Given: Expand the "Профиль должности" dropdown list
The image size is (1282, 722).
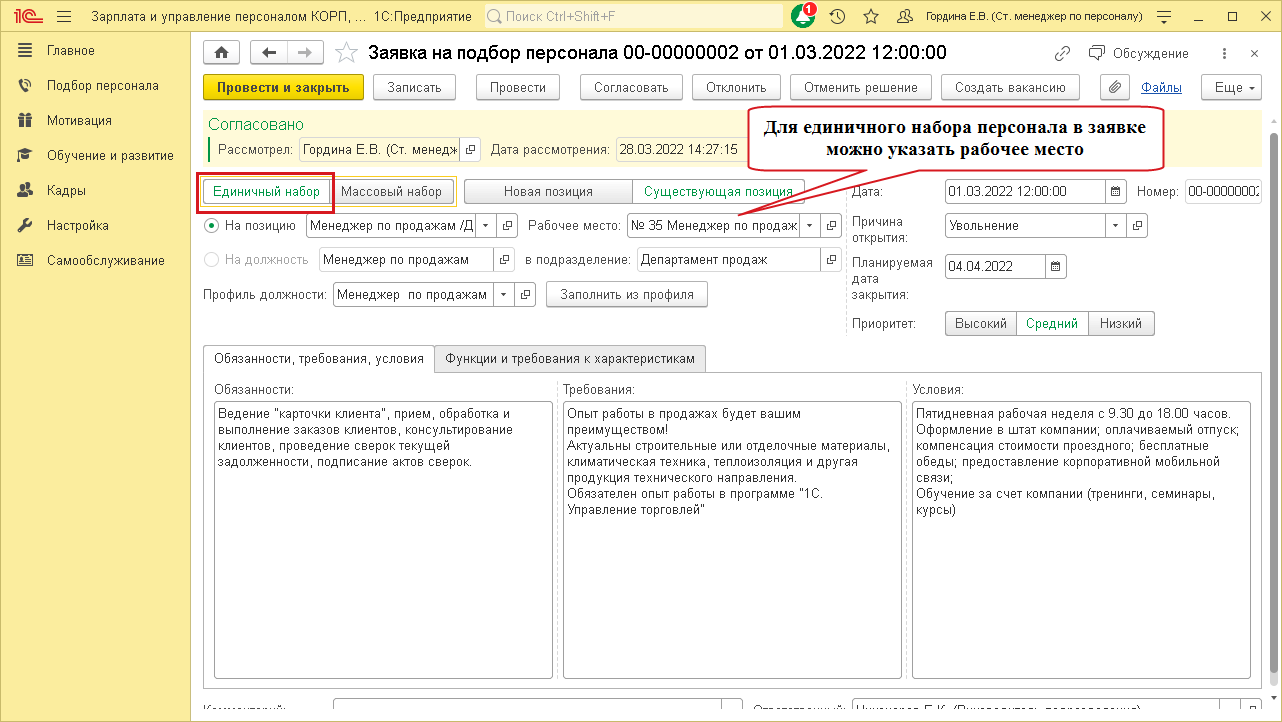Looking at the screenshot, I should click(502, 295).
